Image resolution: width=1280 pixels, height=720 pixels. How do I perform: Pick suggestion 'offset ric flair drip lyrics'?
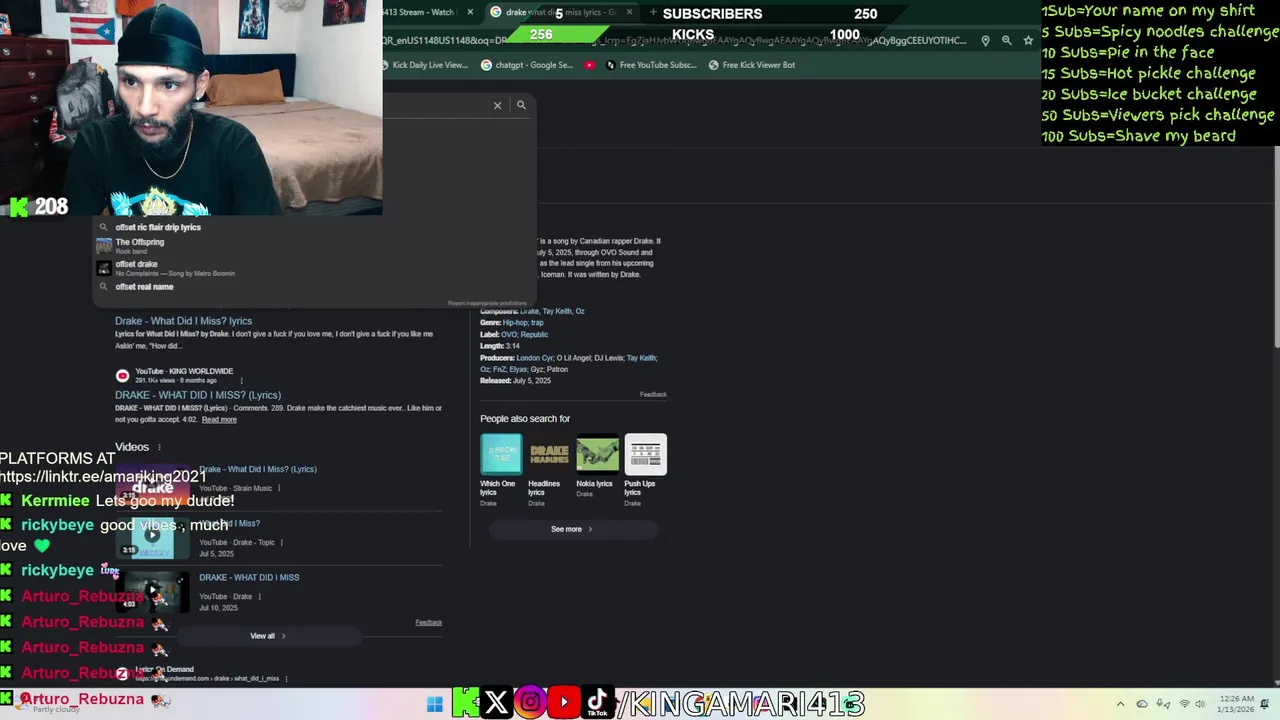click(x=158, y=227)
